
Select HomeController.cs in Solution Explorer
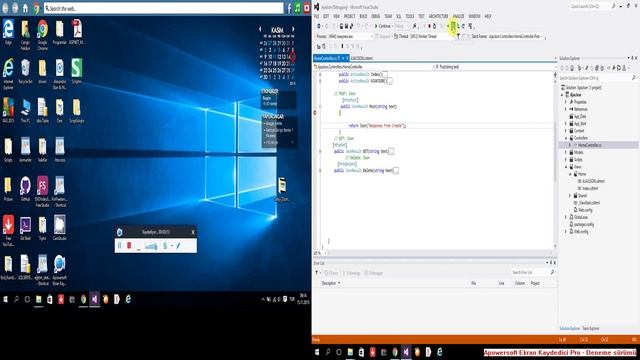click(590, 145)
